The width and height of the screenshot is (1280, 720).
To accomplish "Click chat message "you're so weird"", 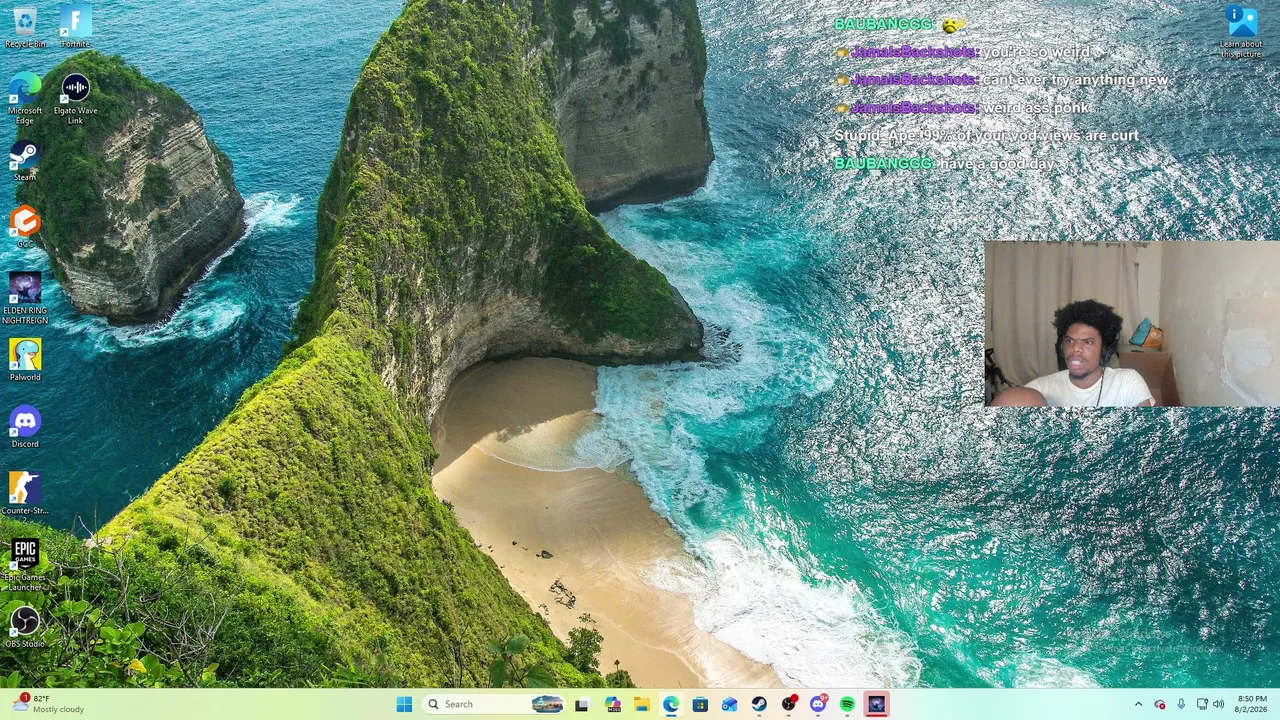I will point(1036,52).
